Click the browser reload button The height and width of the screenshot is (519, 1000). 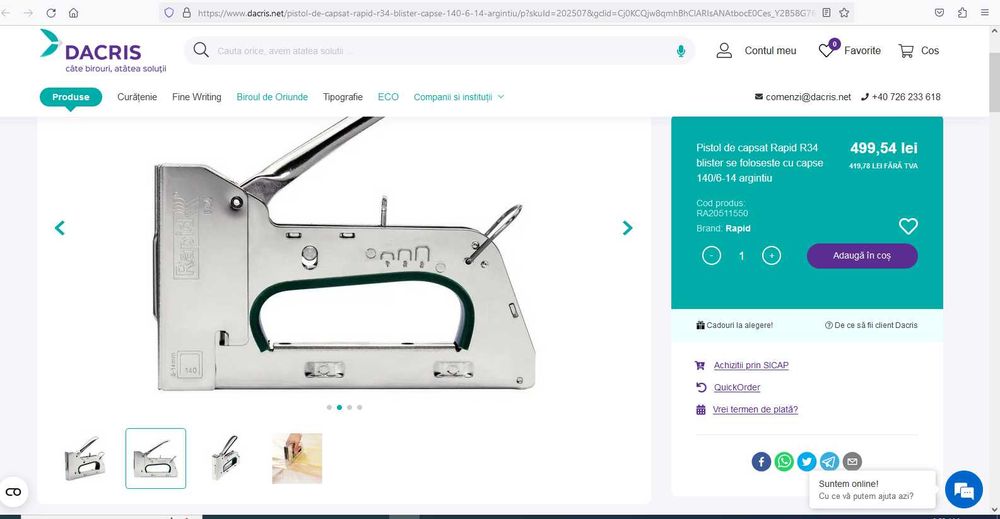51,13
